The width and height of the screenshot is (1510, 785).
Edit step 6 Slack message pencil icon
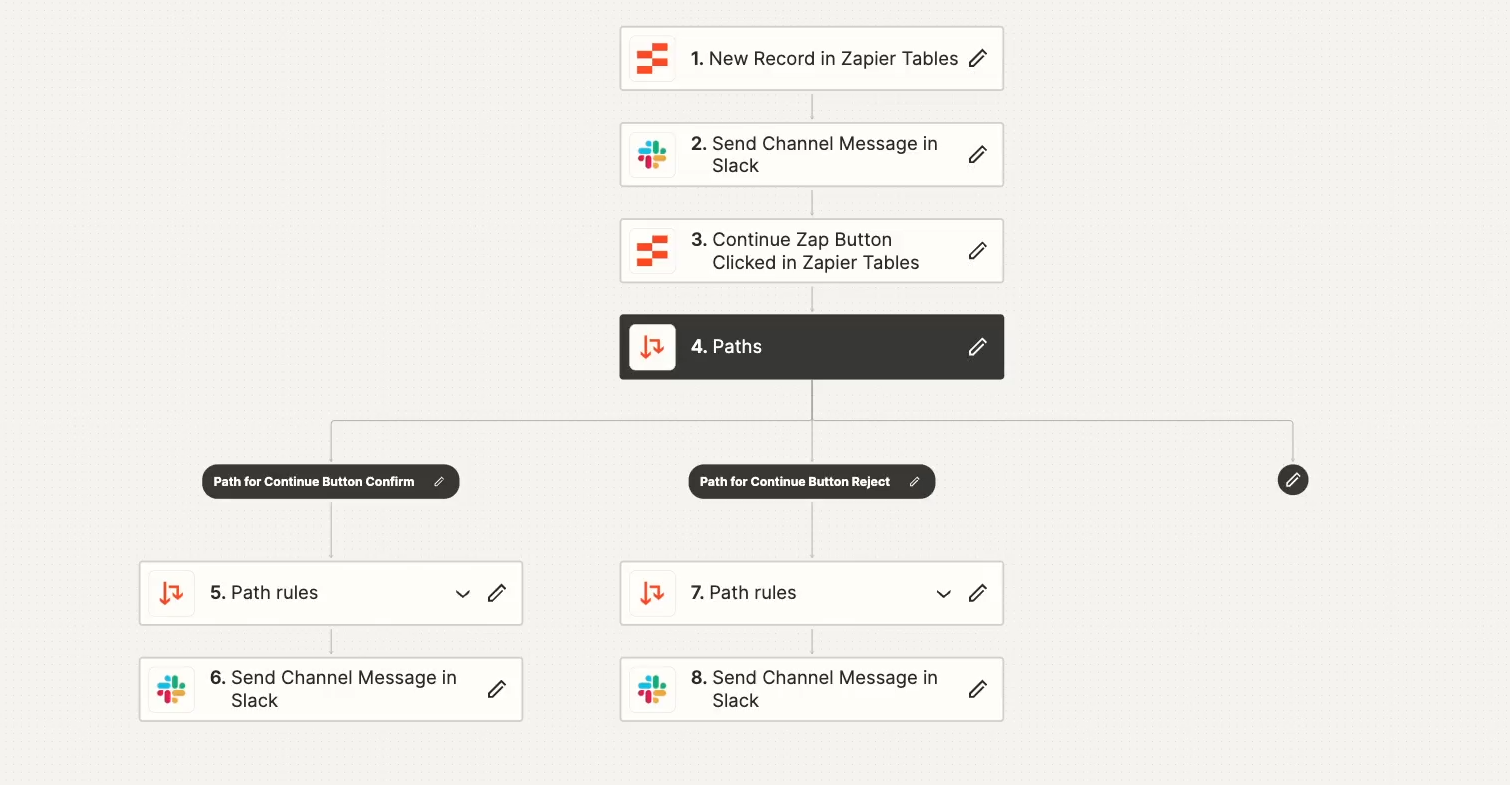click(497, 689)
